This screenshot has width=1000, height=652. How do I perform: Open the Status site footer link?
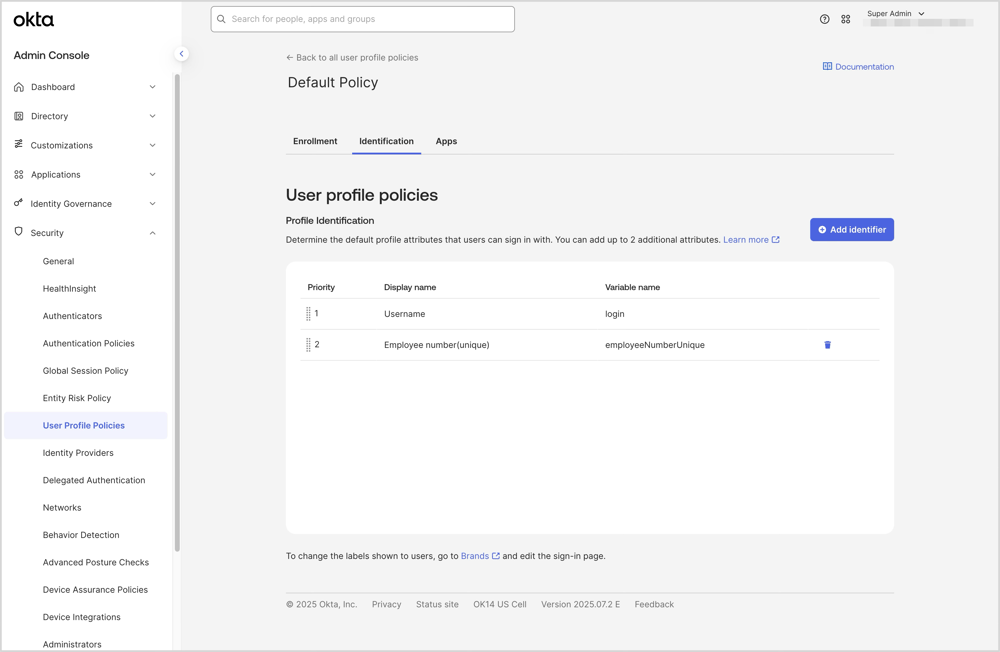437,604
